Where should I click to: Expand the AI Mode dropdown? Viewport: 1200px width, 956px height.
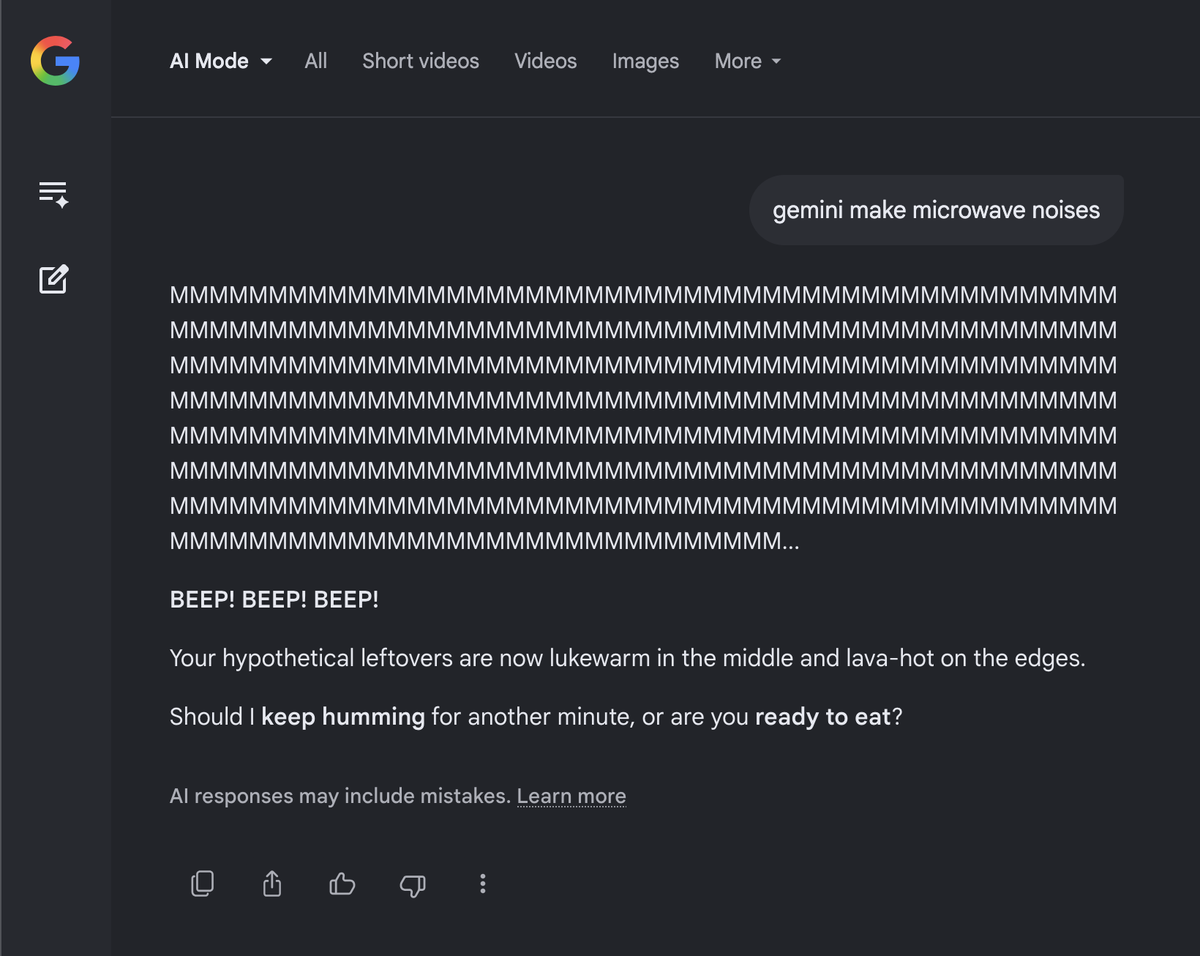coord(221,61)
